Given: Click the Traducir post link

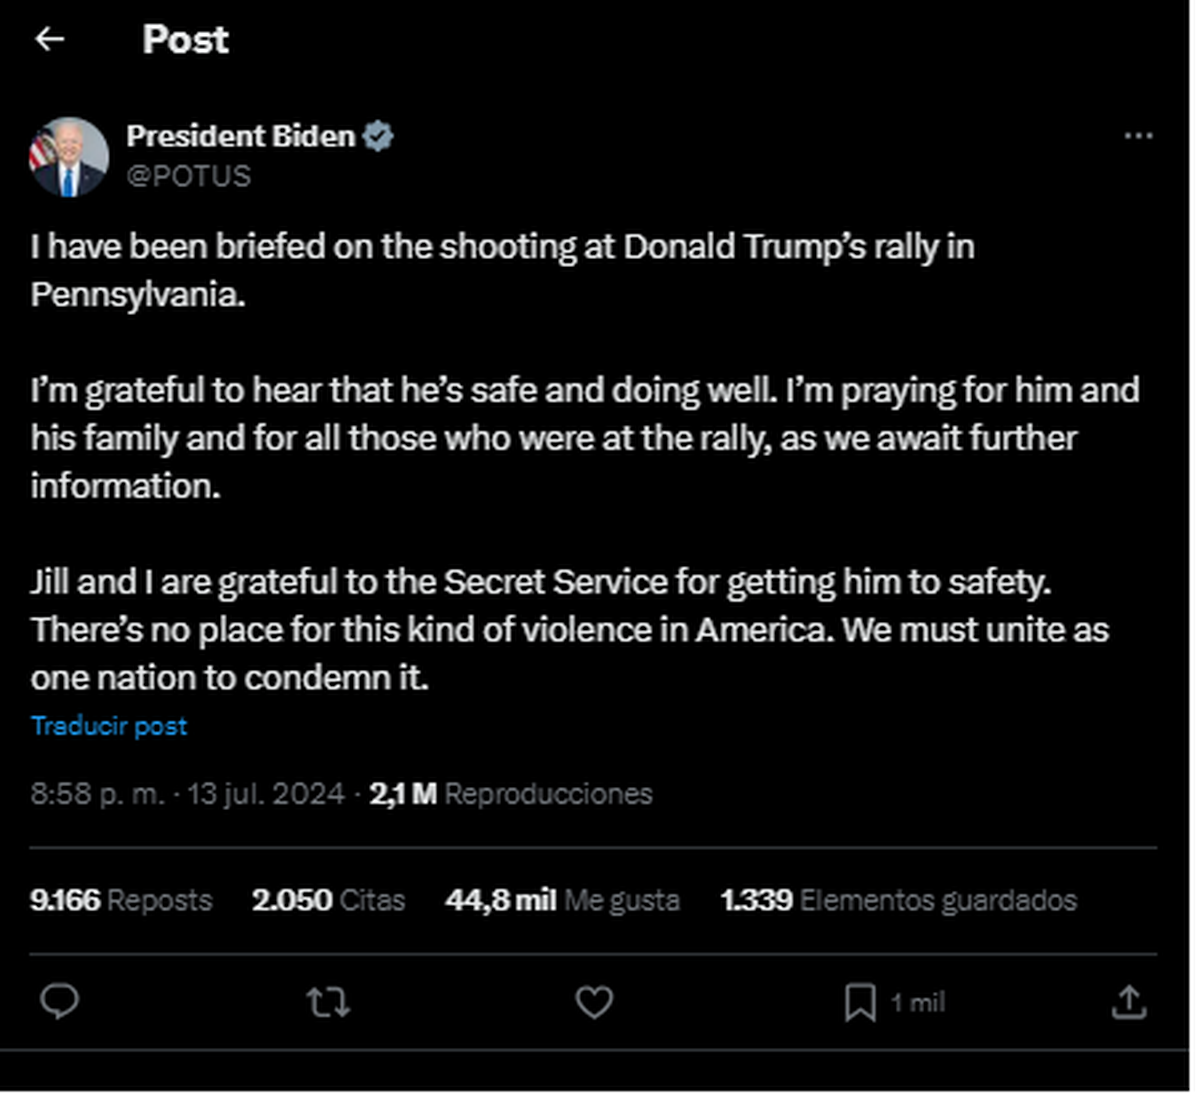Looking at the screenshot, I should (x=109, y=726).
